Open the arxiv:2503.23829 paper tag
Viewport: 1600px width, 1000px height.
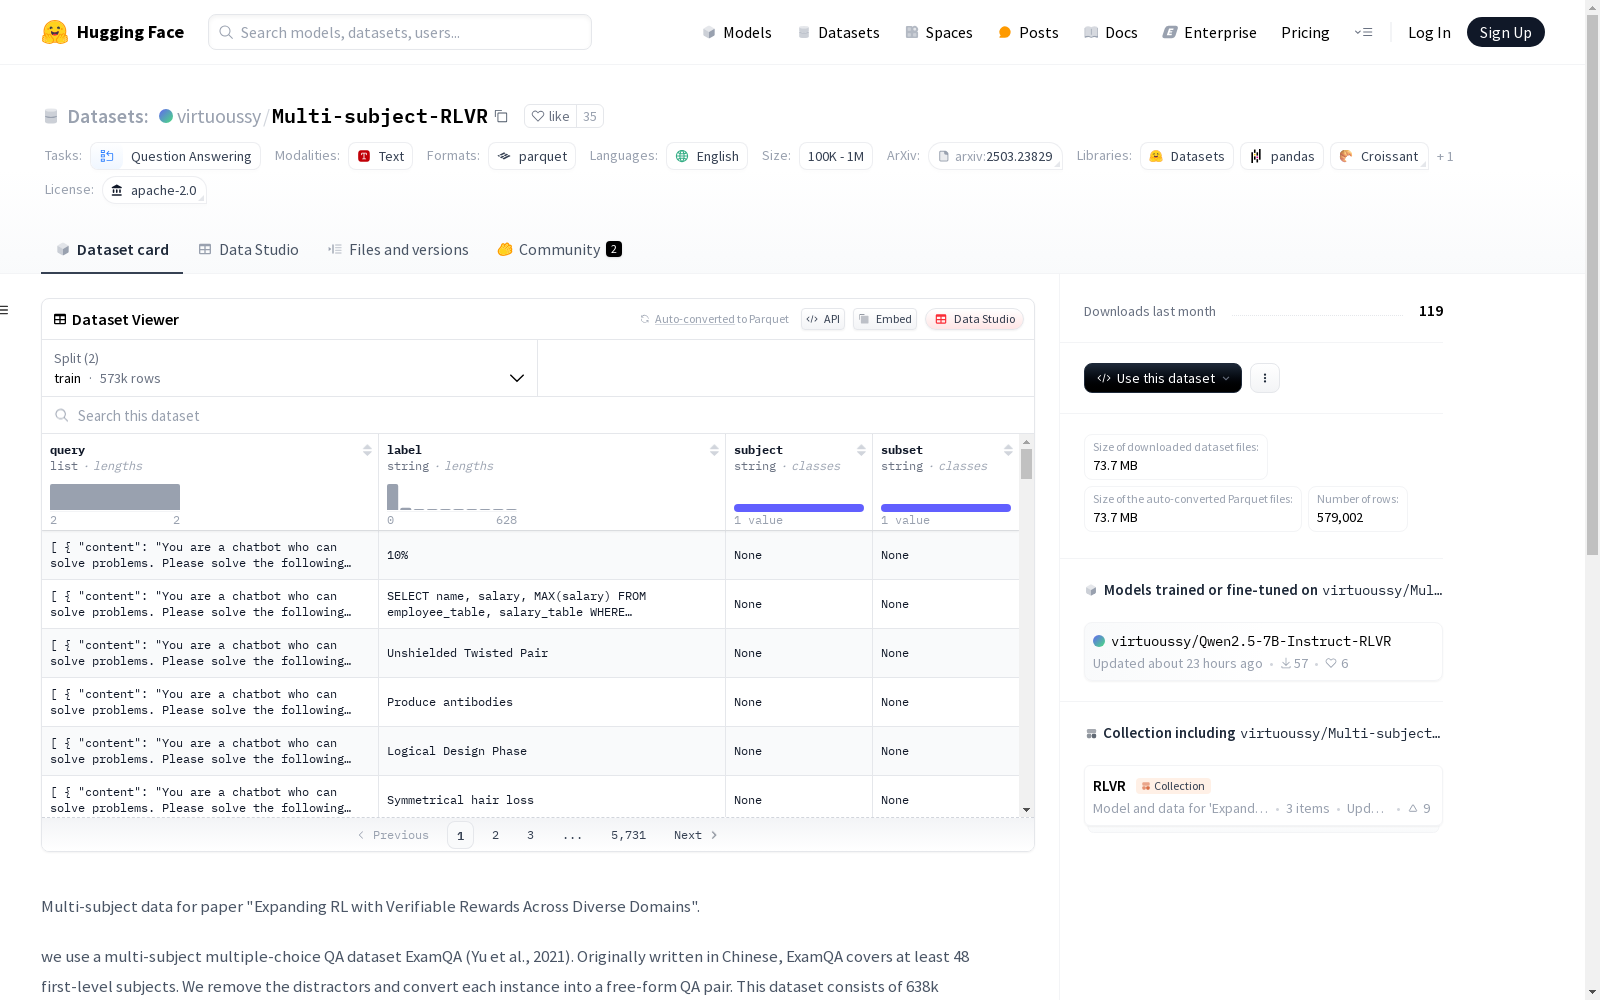pos(995,156)
